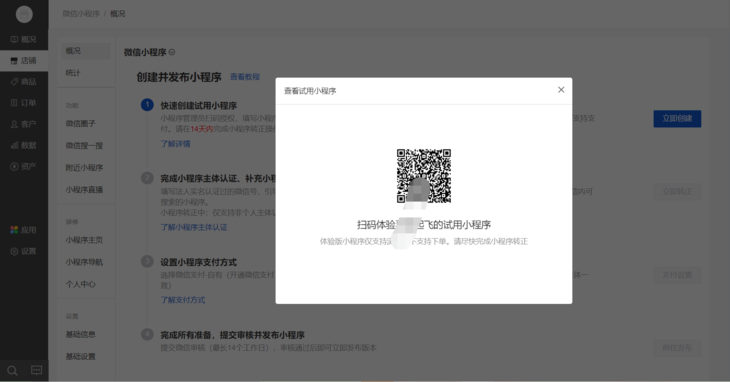Viewport: 730px width, 382px height.
Task: Open 个人中心 menu item
Action: (x=81, y=284)
